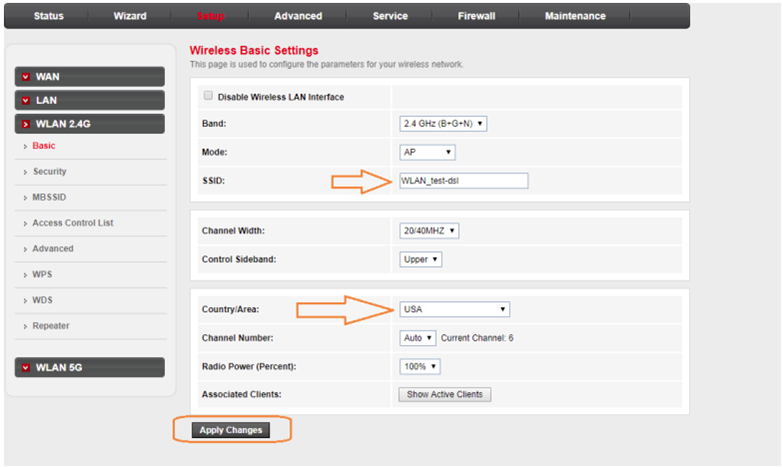
Task: Open the Control Sideband dropdown
Action: click(421, 259)
